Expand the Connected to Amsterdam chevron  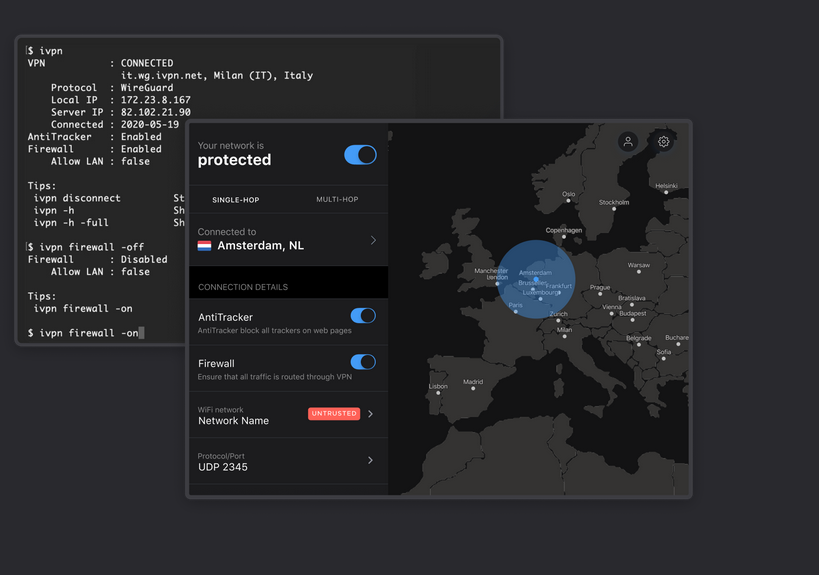point(373,240)
